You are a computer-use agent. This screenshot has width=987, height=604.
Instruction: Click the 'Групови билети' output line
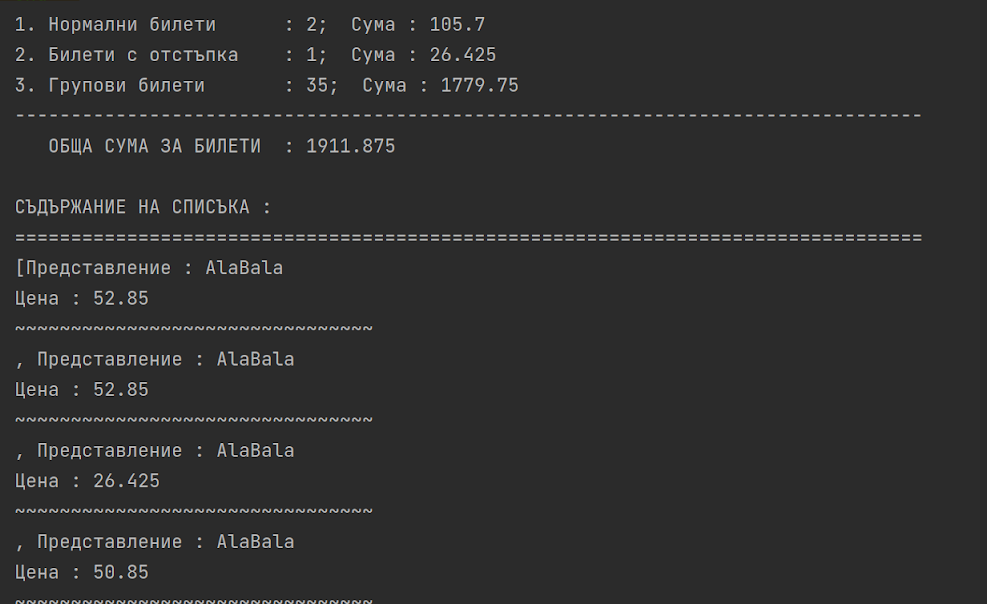click(x=267, y=85)
